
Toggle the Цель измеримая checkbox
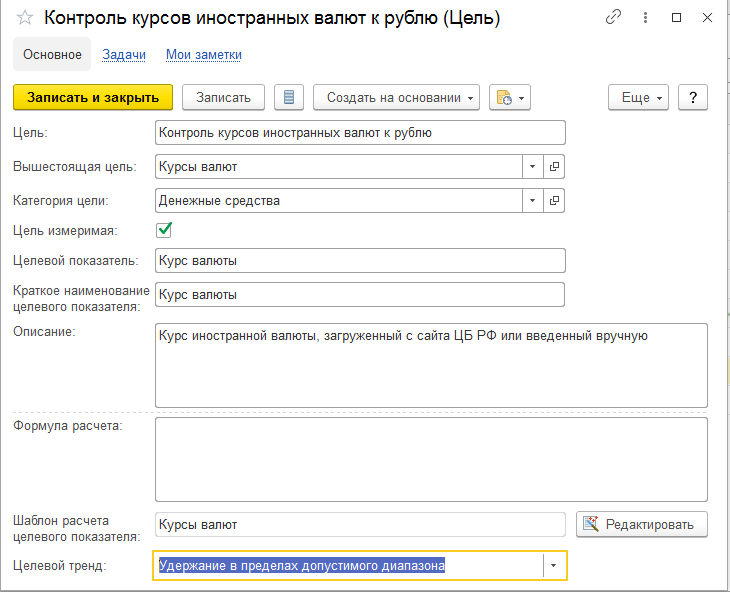165,230
